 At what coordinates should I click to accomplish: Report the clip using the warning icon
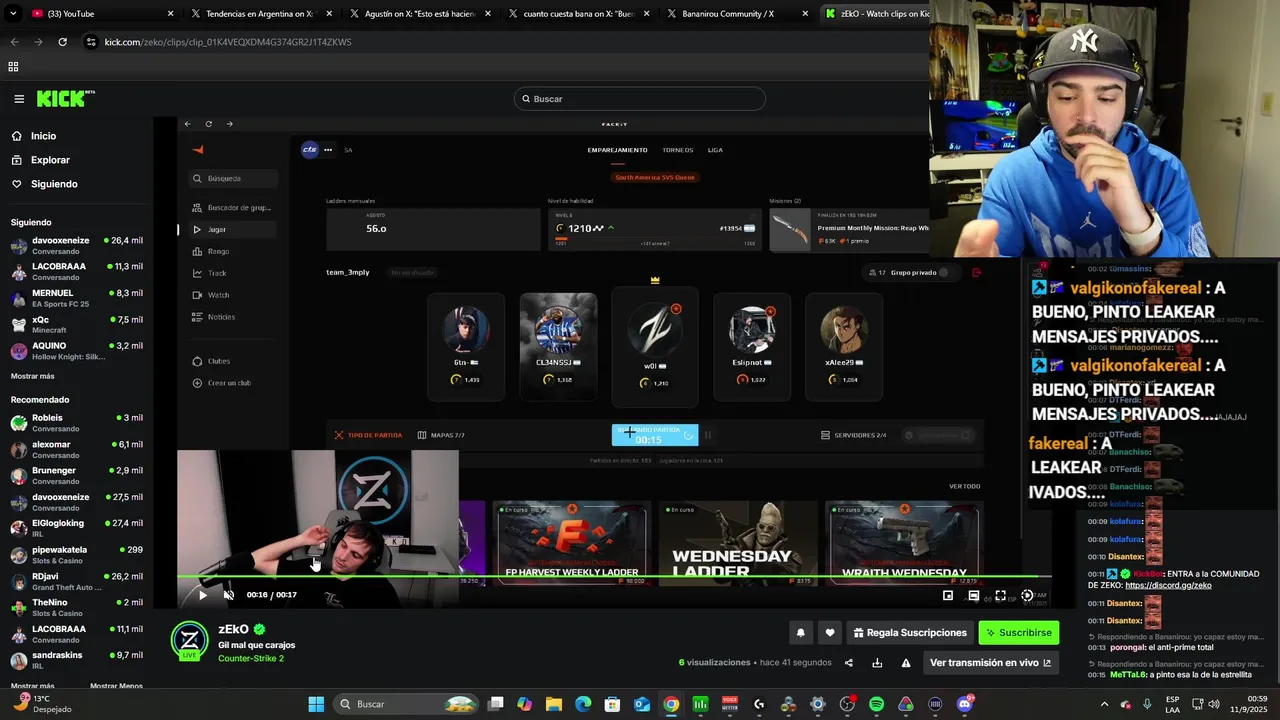pyautogui.click(x=906, y=663)
